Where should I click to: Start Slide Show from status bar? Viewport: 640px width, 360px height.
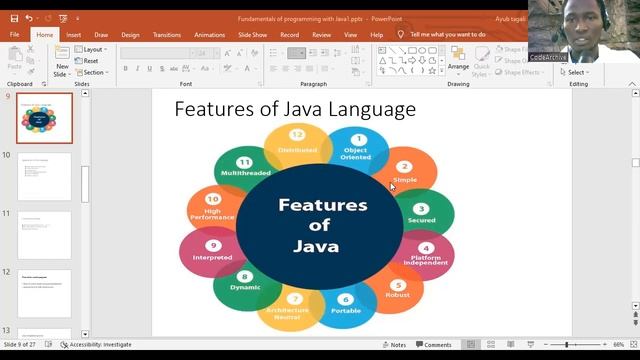click(x=531, y=344)
